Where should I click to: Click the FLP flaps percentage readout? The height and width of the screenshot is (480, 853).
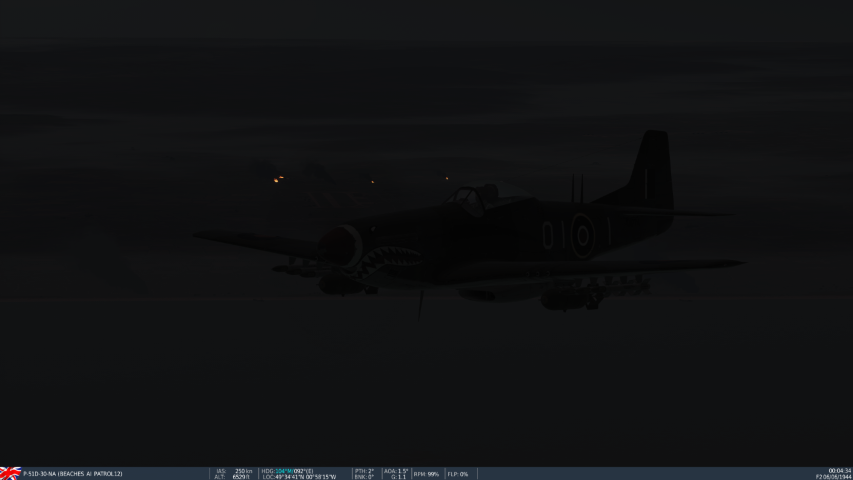(x=458, y=474)
